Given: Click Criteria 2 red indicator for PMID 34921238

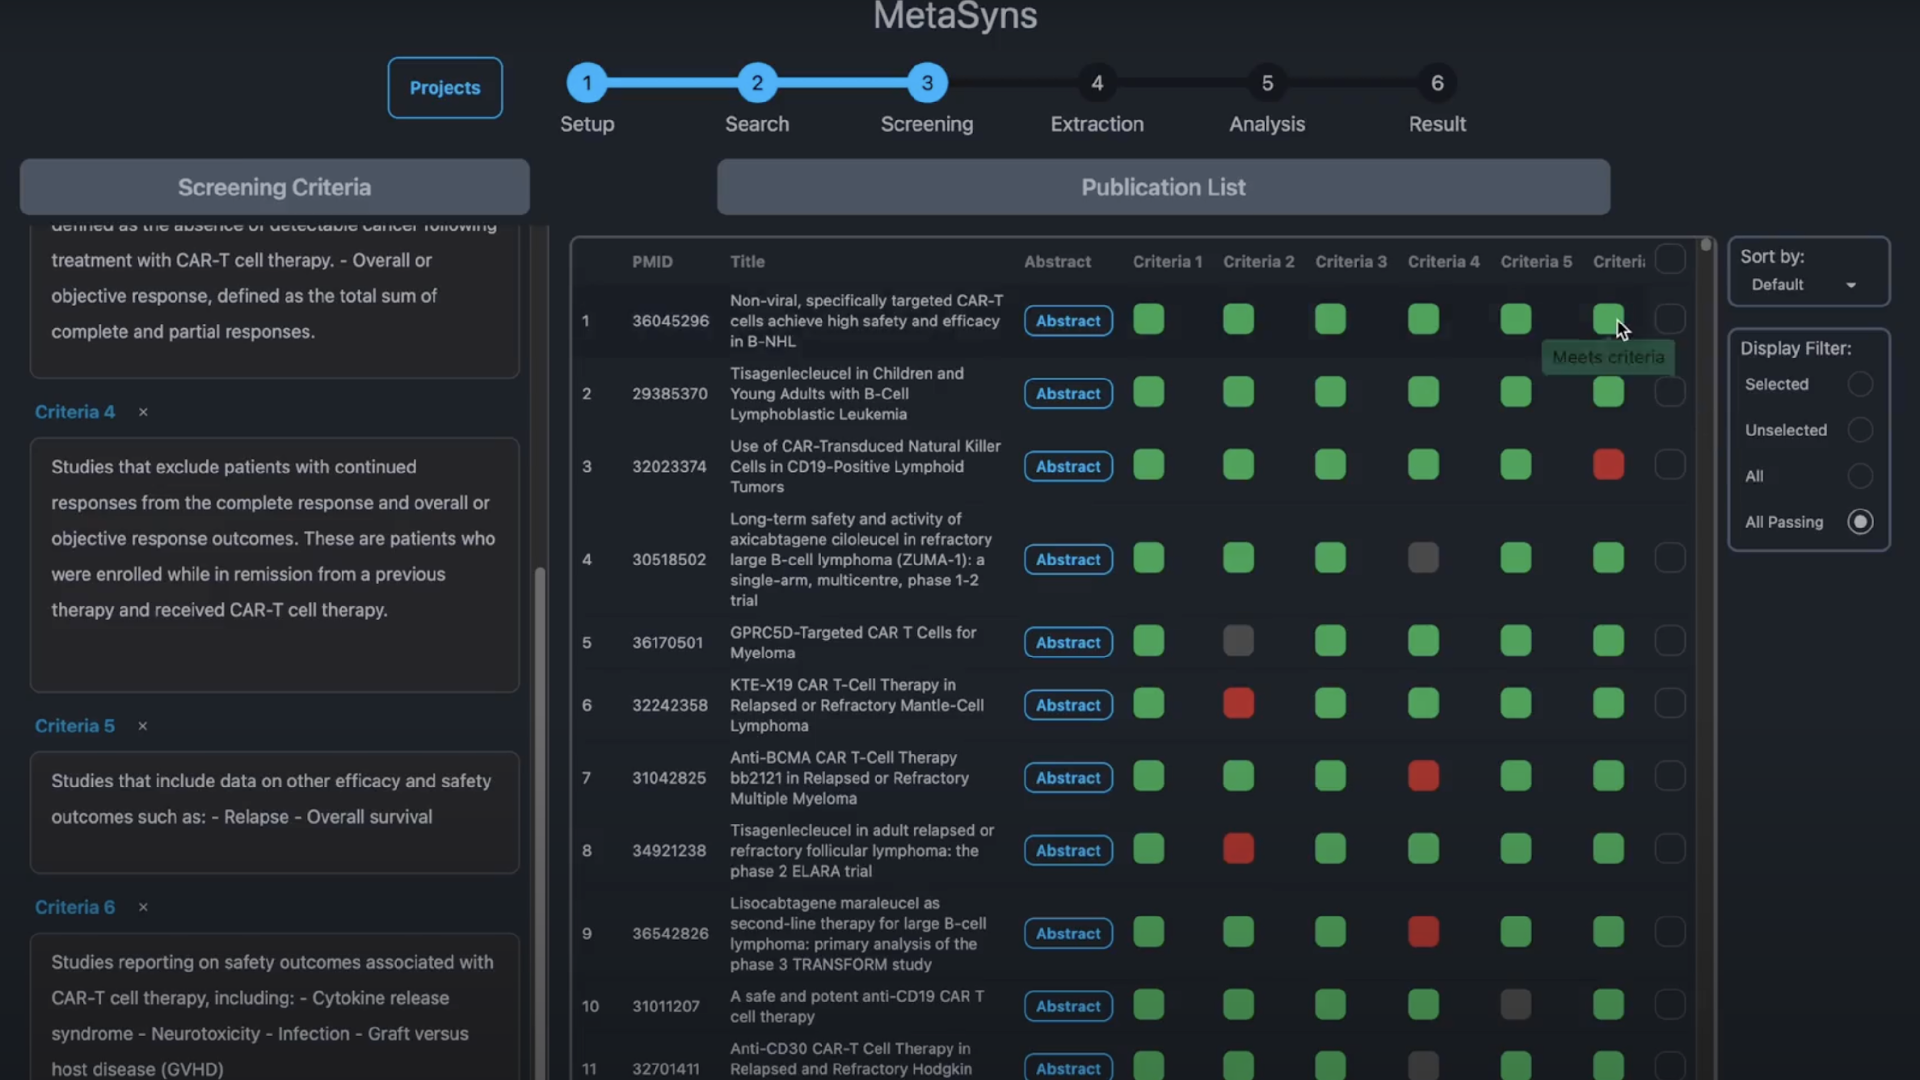Looking at the screenshot, I should tap(1238, 849).
